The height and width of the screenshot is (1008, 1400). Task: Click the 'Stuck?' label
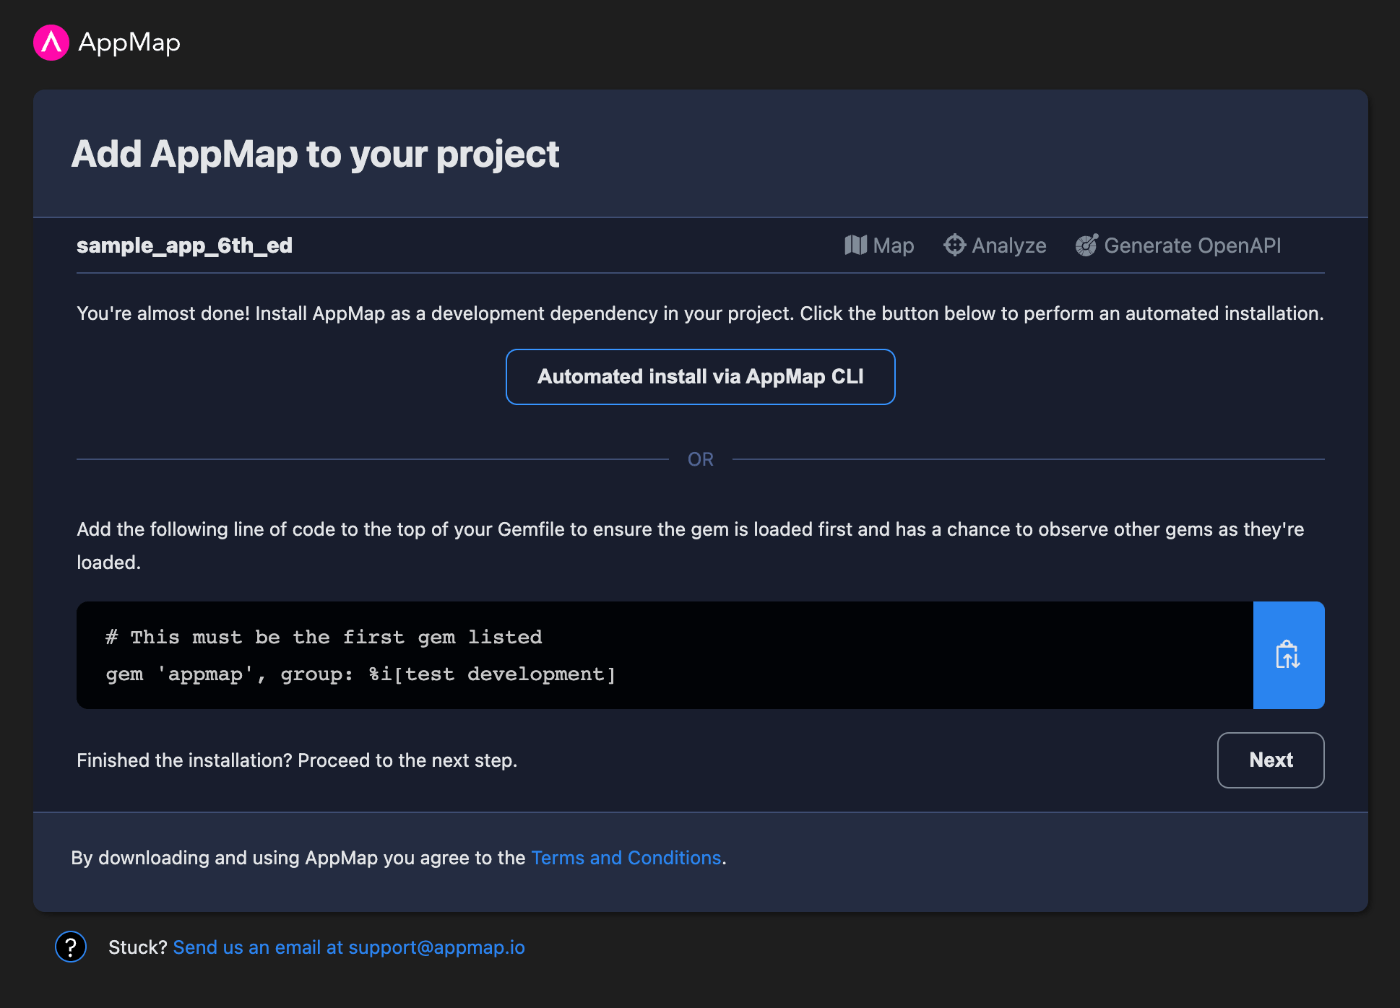138,947
